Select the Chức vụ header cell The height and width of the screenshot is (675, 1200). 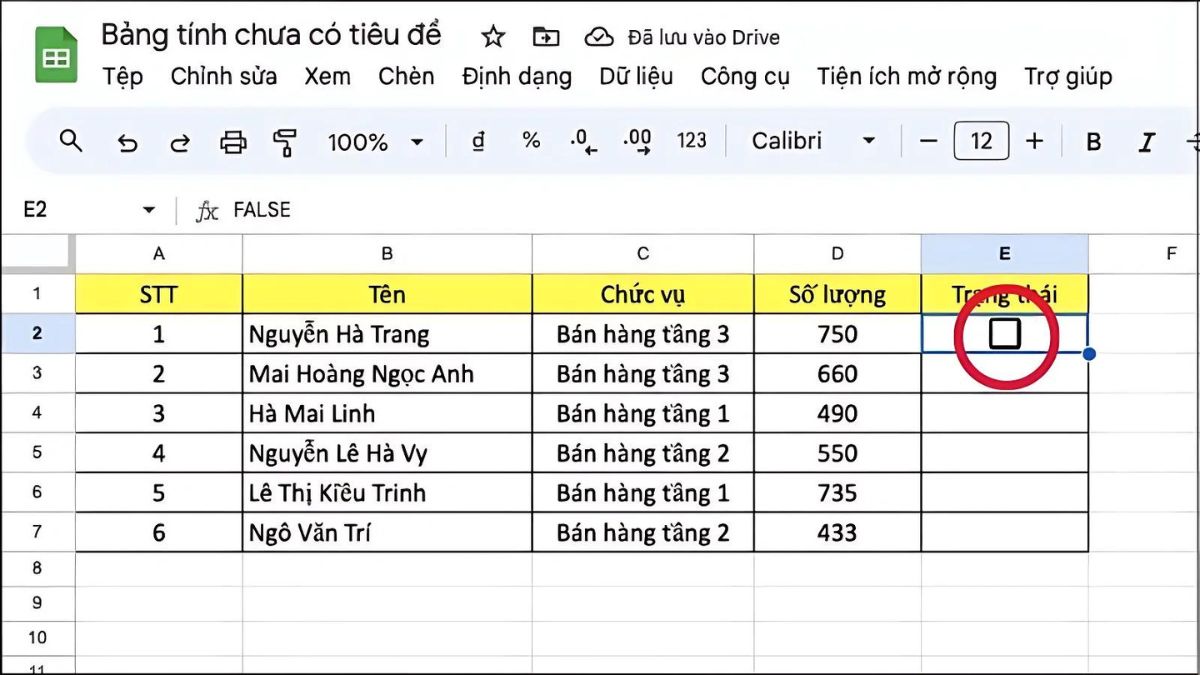click(643, 294)
